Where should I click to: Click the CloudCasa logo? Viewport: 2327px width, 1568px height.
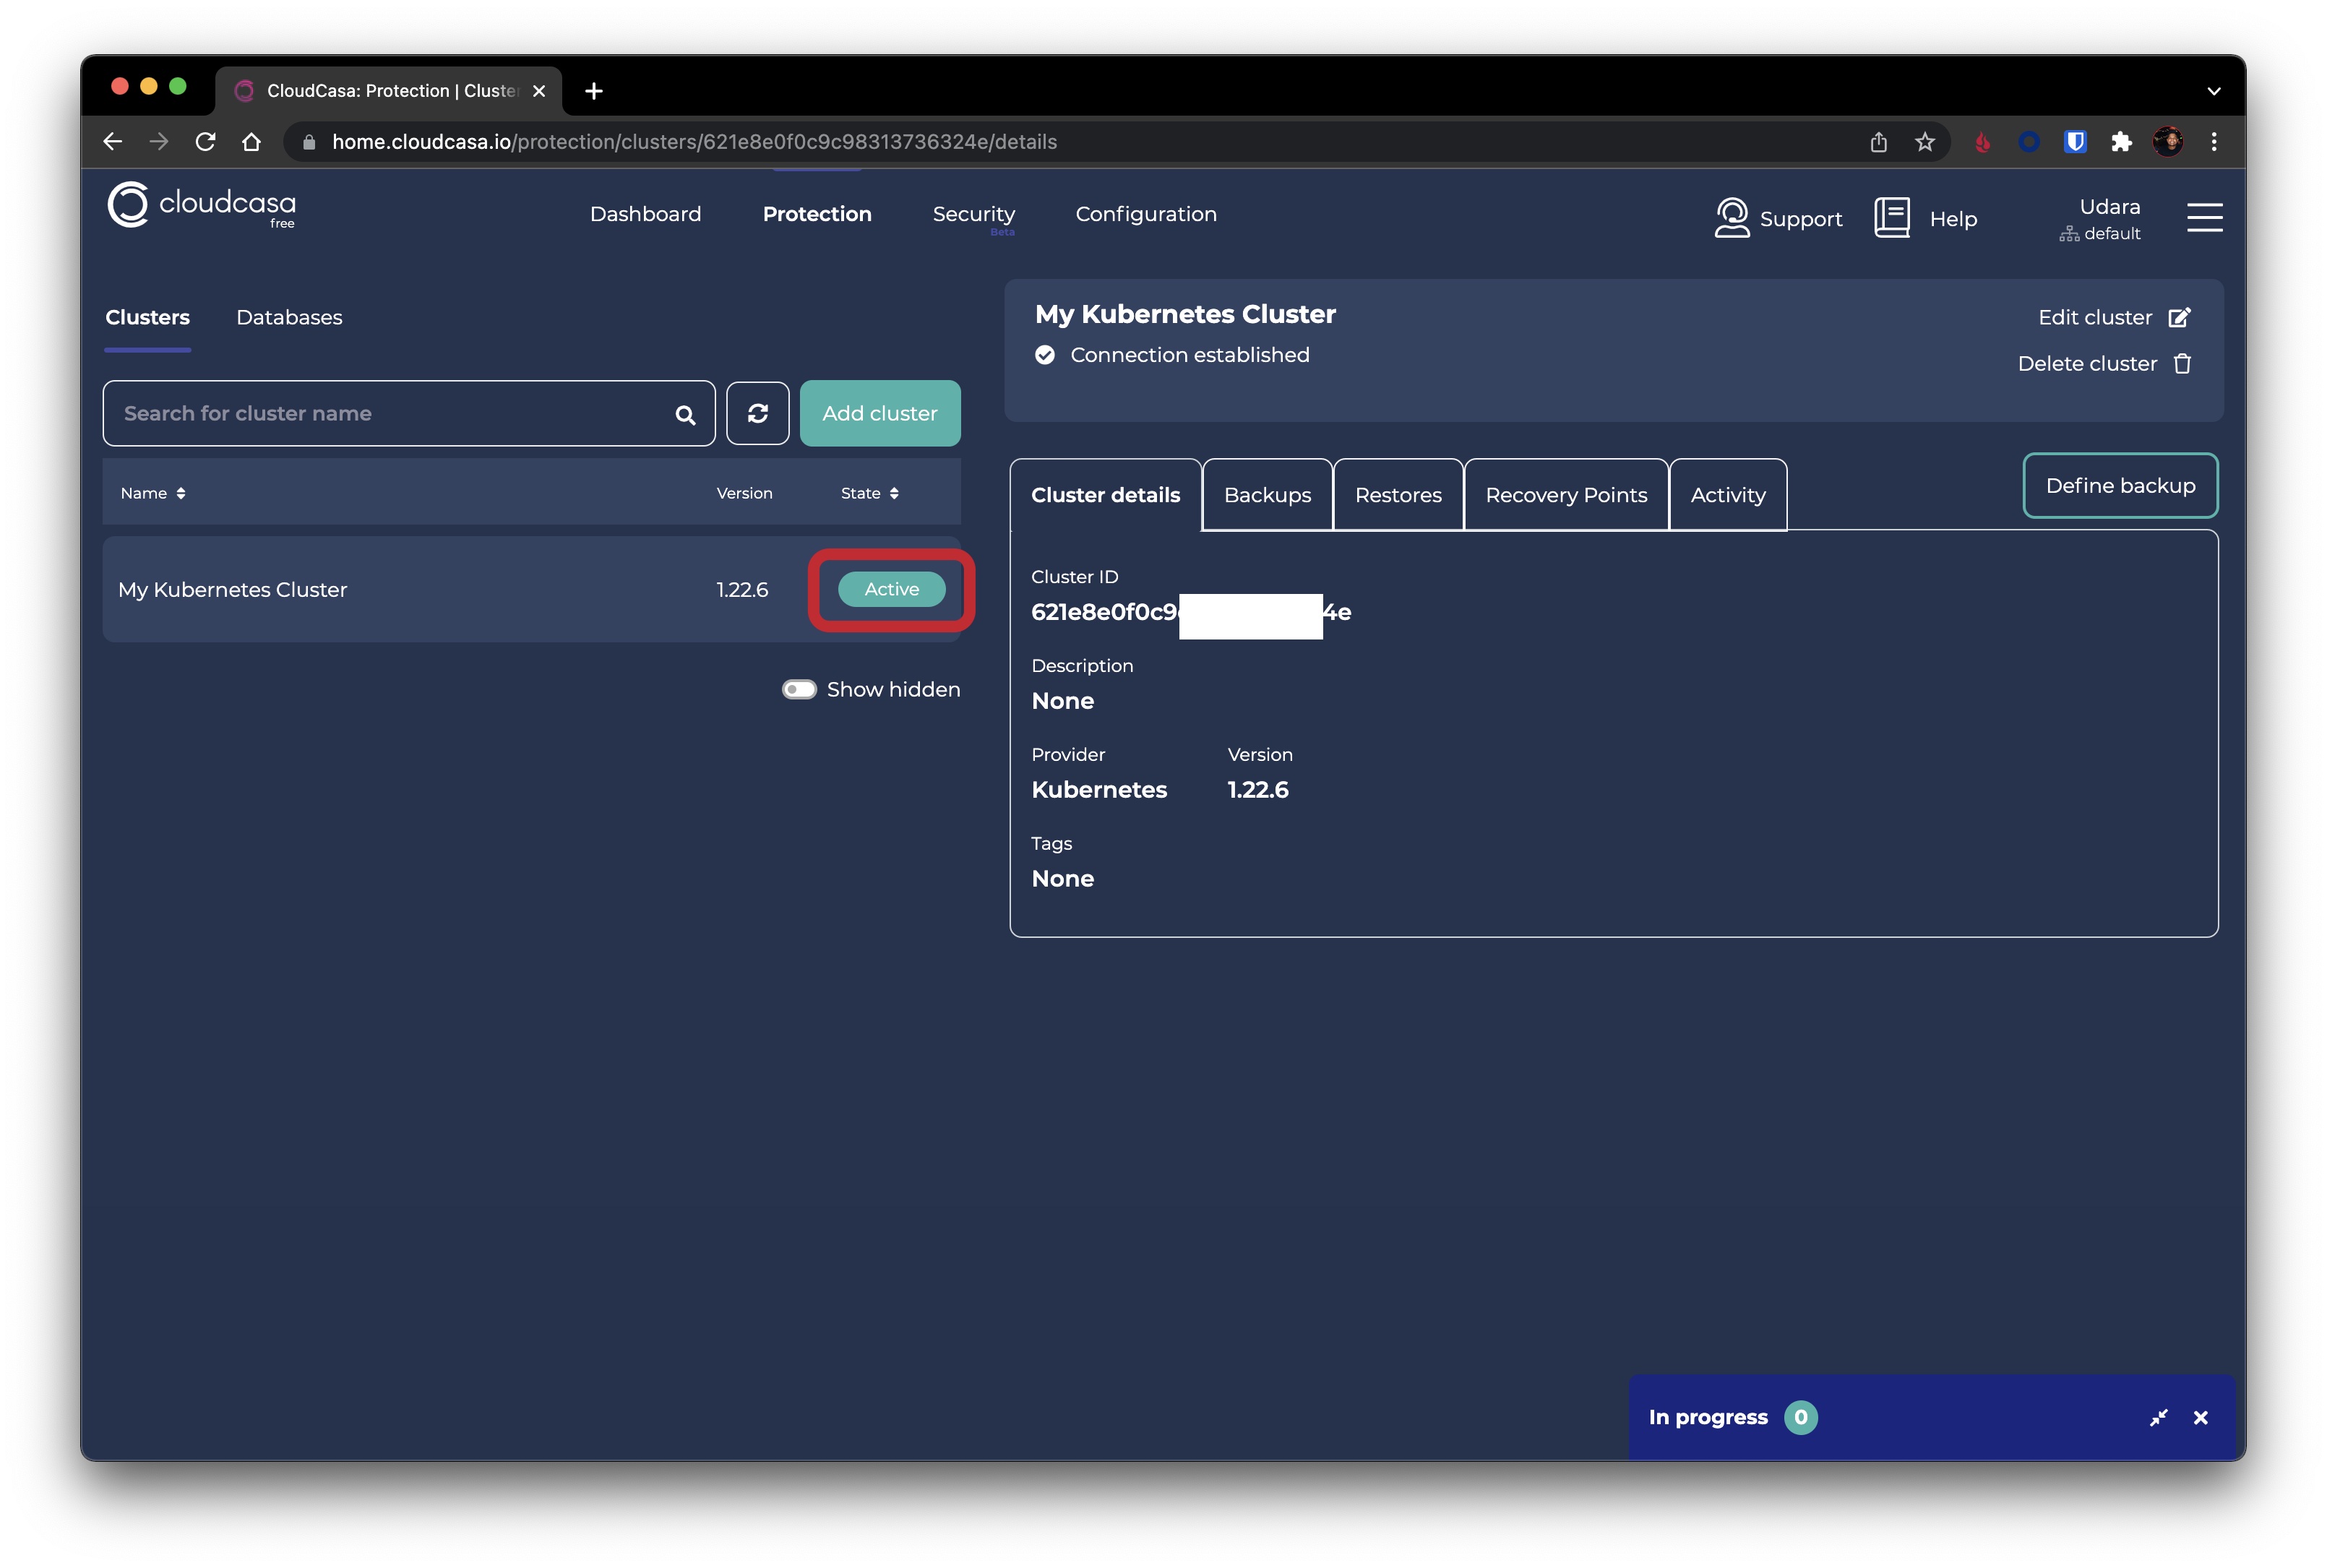201,206
